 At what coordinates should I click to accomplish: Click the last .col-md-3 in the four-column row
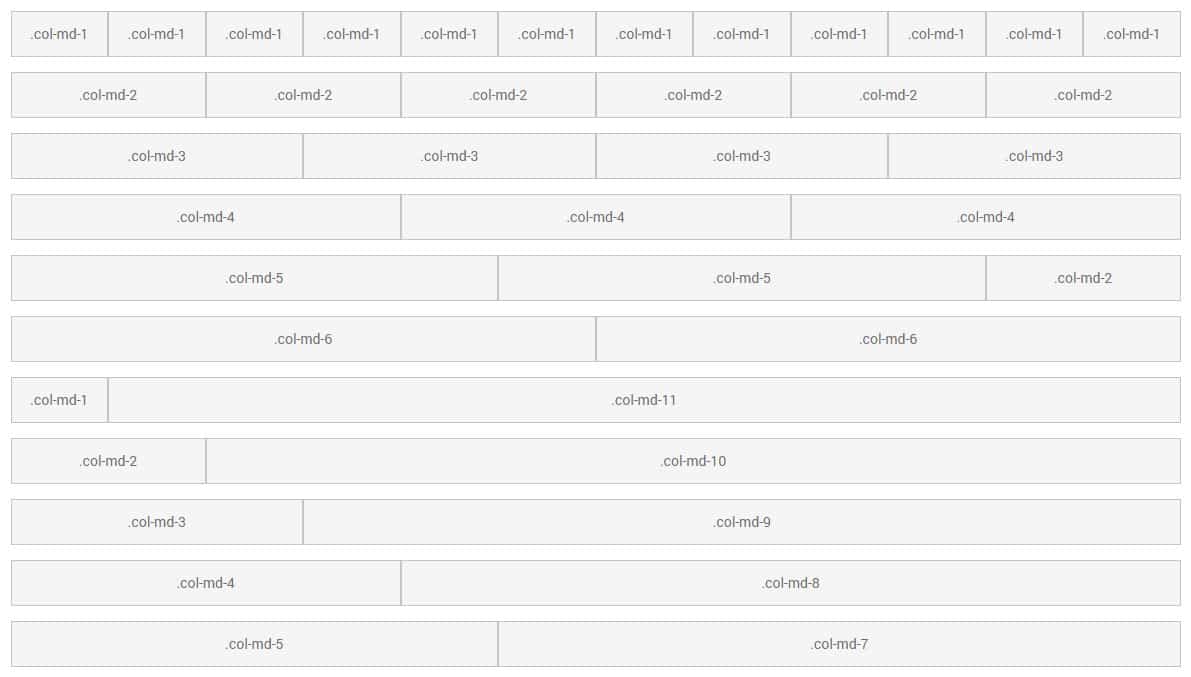tap(1035, 156)
